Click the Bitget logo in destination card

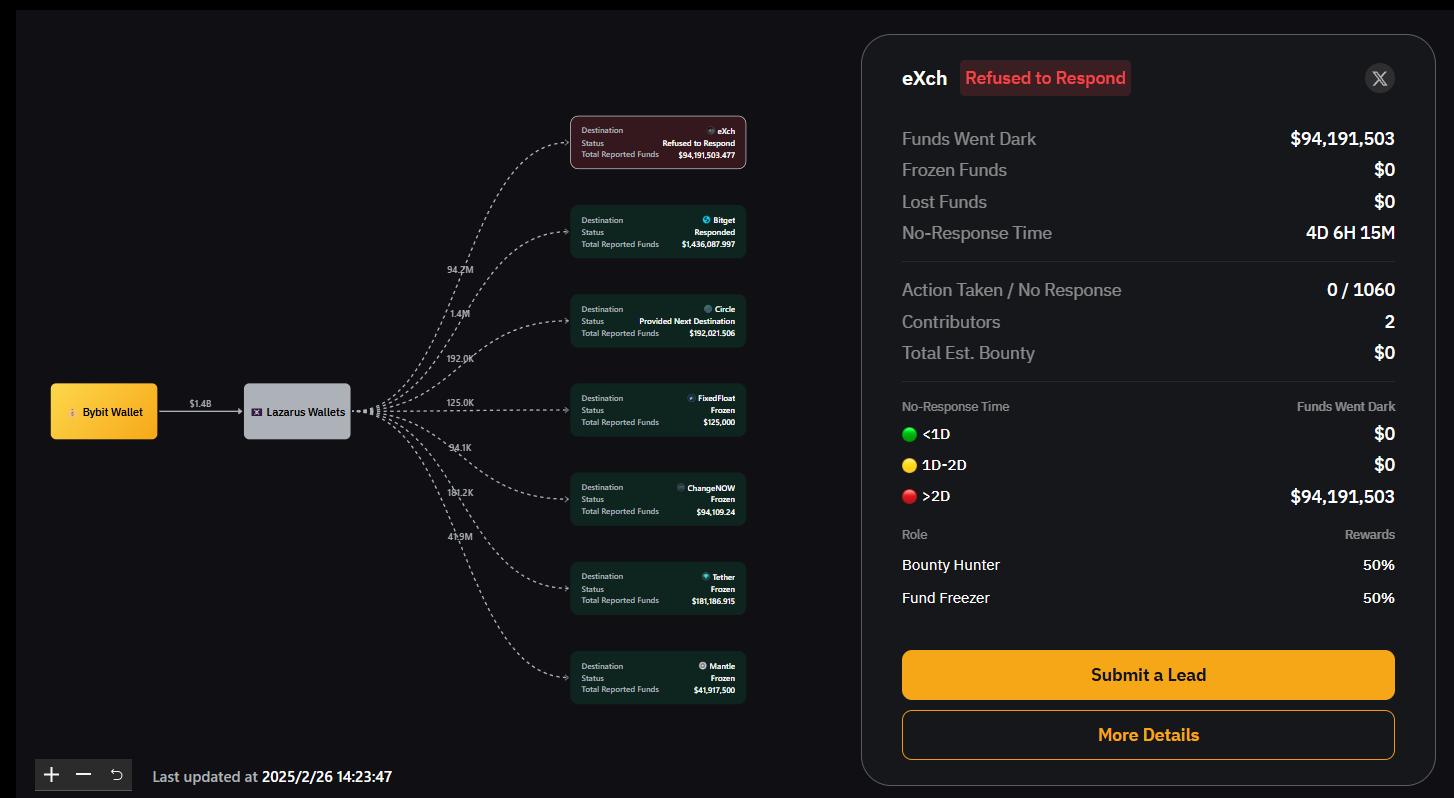click(707, 220)
